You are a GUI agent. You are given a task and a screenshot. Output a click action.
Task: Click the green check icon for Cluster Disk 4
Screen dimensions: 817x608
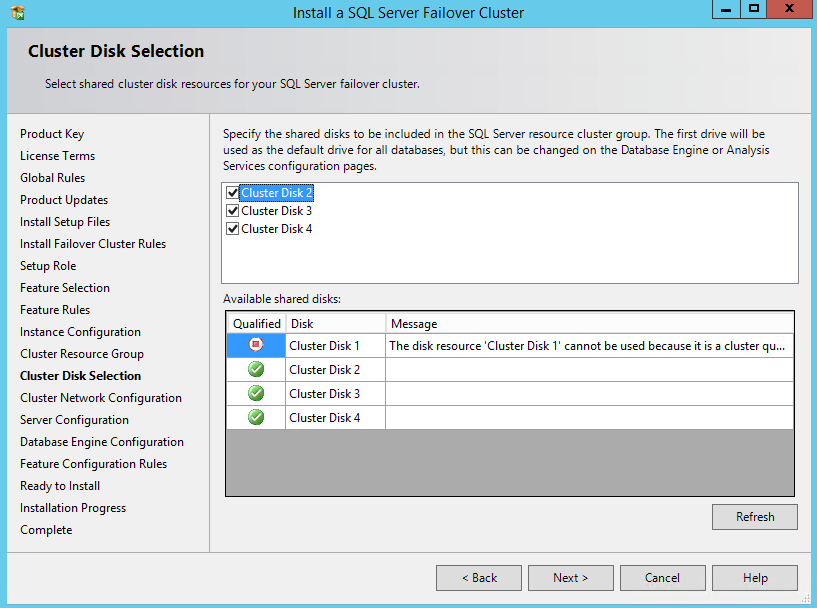pos(256,417)
